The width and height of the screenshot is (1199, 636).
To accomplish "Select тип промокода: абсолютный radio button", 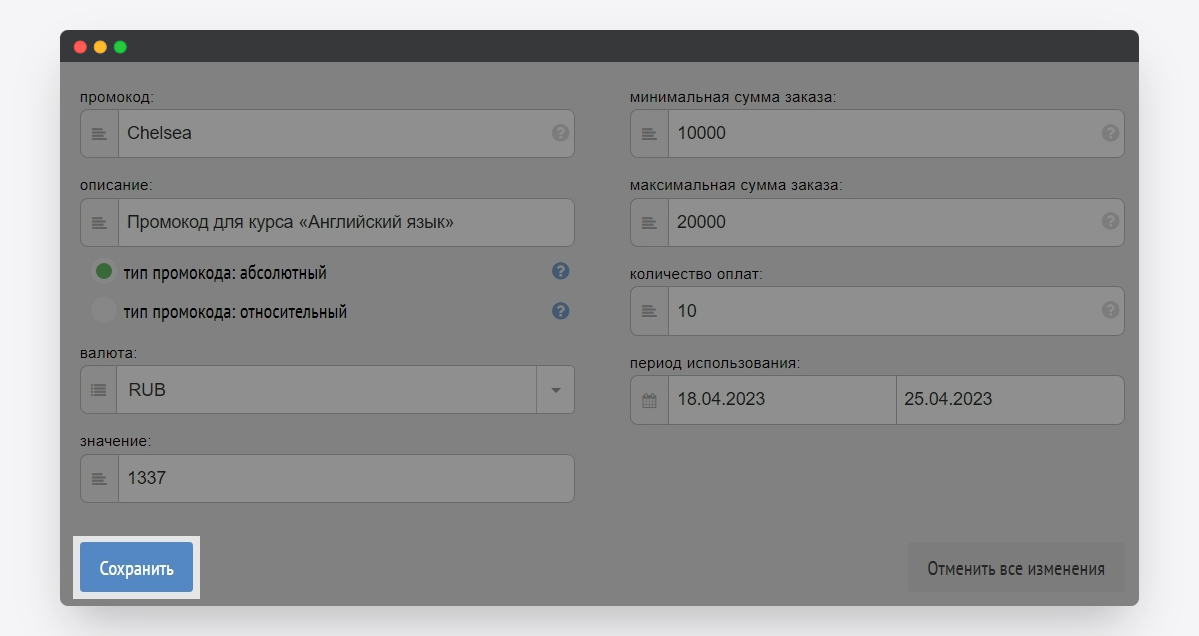I will coord(103,272).
